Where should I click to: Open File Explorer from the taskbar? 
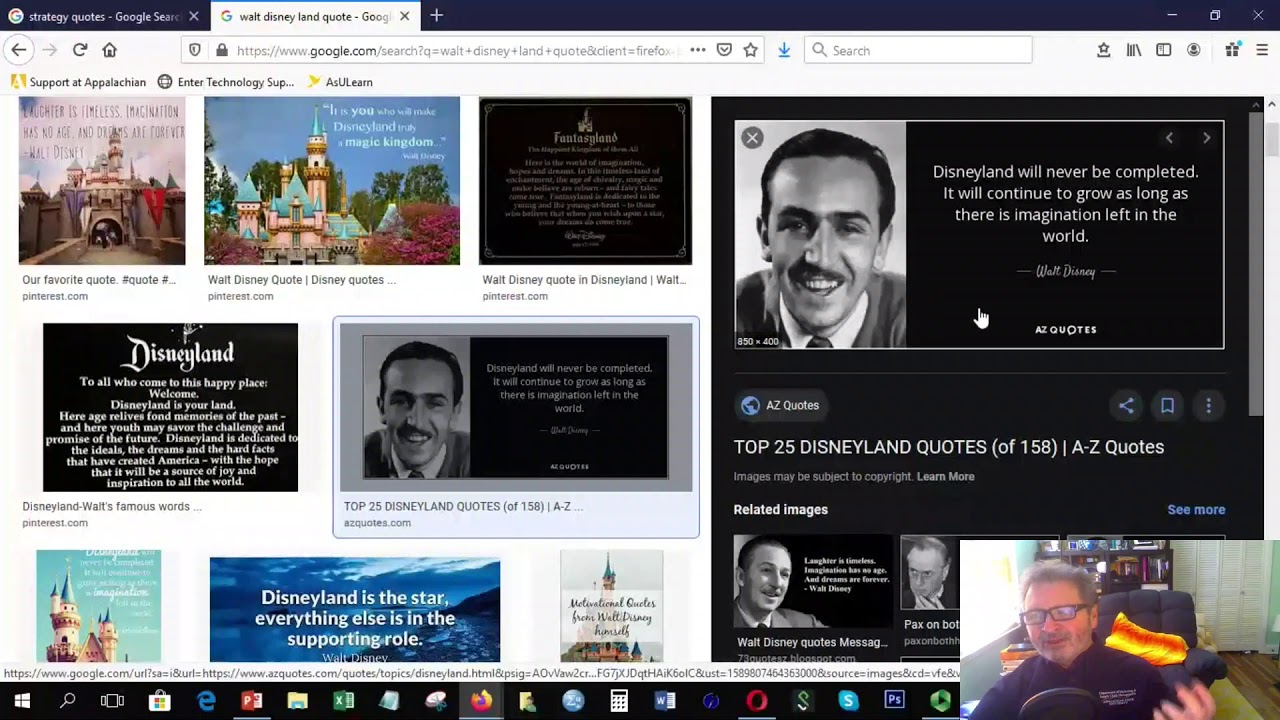pos(298,701)
